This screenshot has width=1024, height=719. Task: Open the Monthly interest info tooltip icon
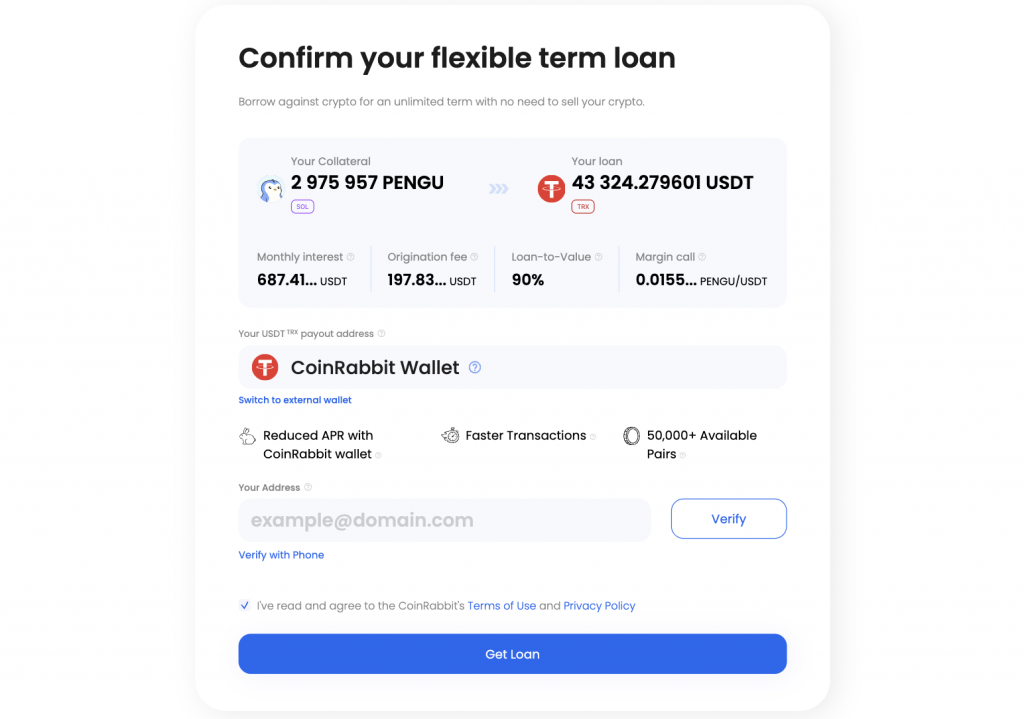(x=351, y=257)
